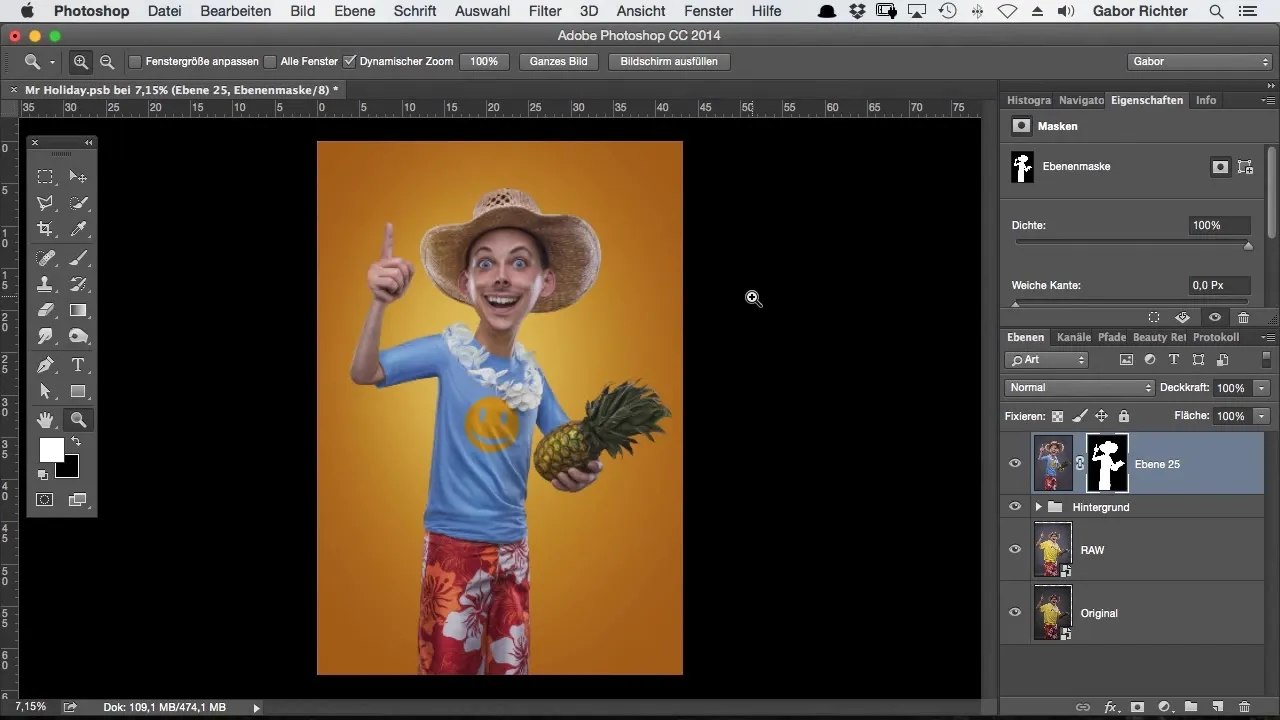1280x720 pixels.
Task: Open Normal blend mode dropdown
Action: pos(1079,387)
